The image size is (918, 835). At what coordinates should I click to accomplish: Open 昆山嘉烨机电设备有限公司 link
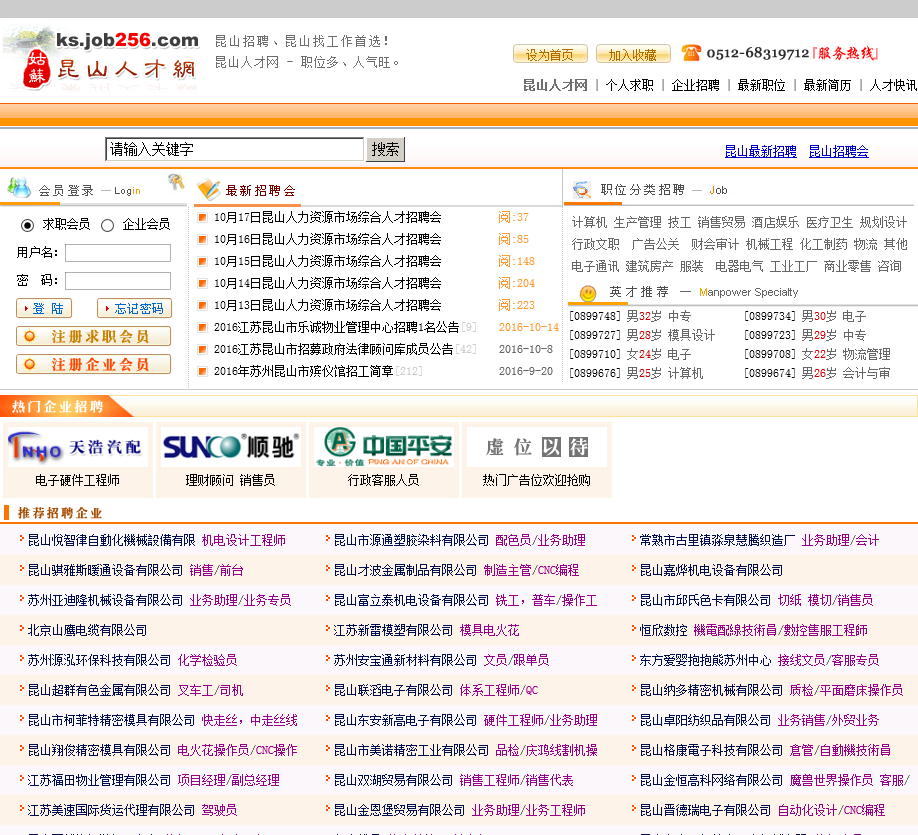point(711,570)
